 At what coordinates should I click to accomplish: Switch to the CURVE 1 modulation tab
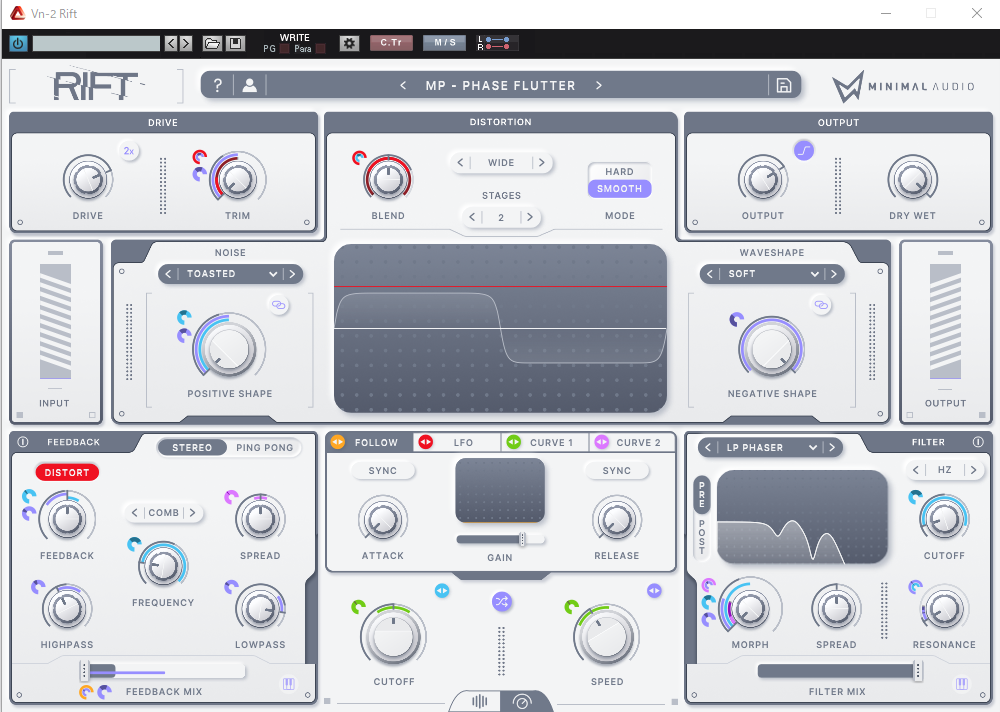pyautogui.click(x=545, y=442)
